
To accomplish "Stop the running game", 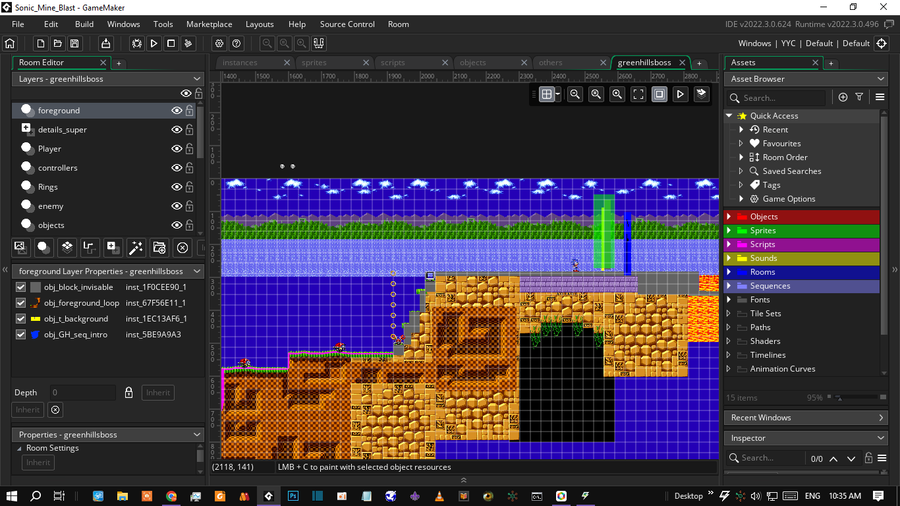I will (171, 44).
